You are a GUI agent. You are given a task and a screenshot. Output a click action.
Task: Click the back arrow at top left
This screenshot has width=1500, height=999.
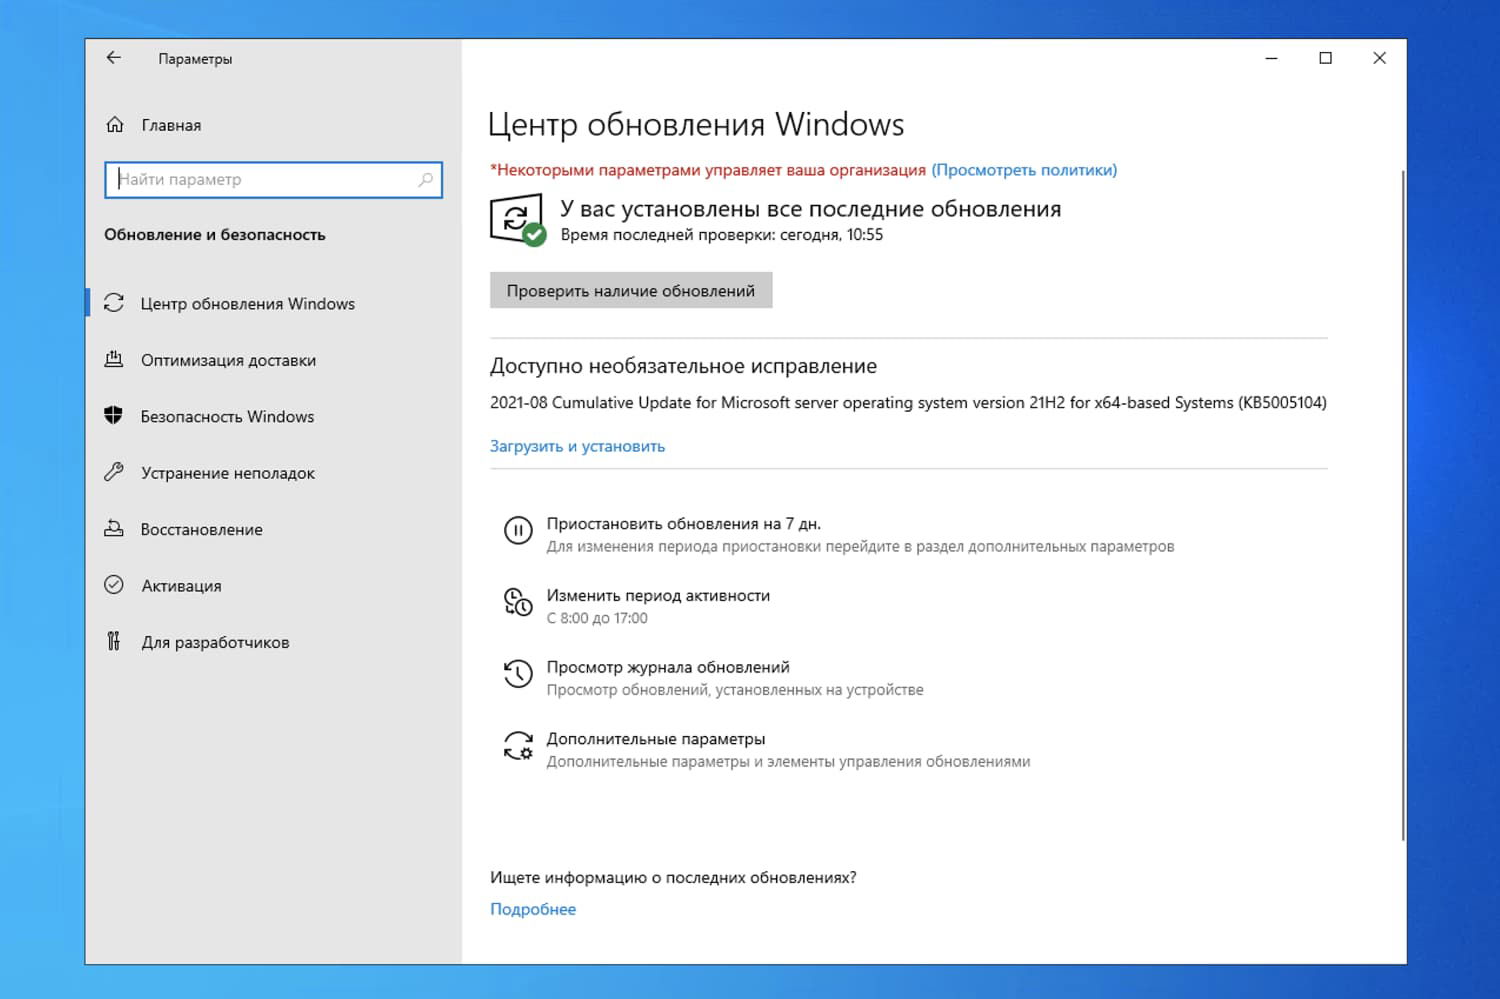coord(113,58)
